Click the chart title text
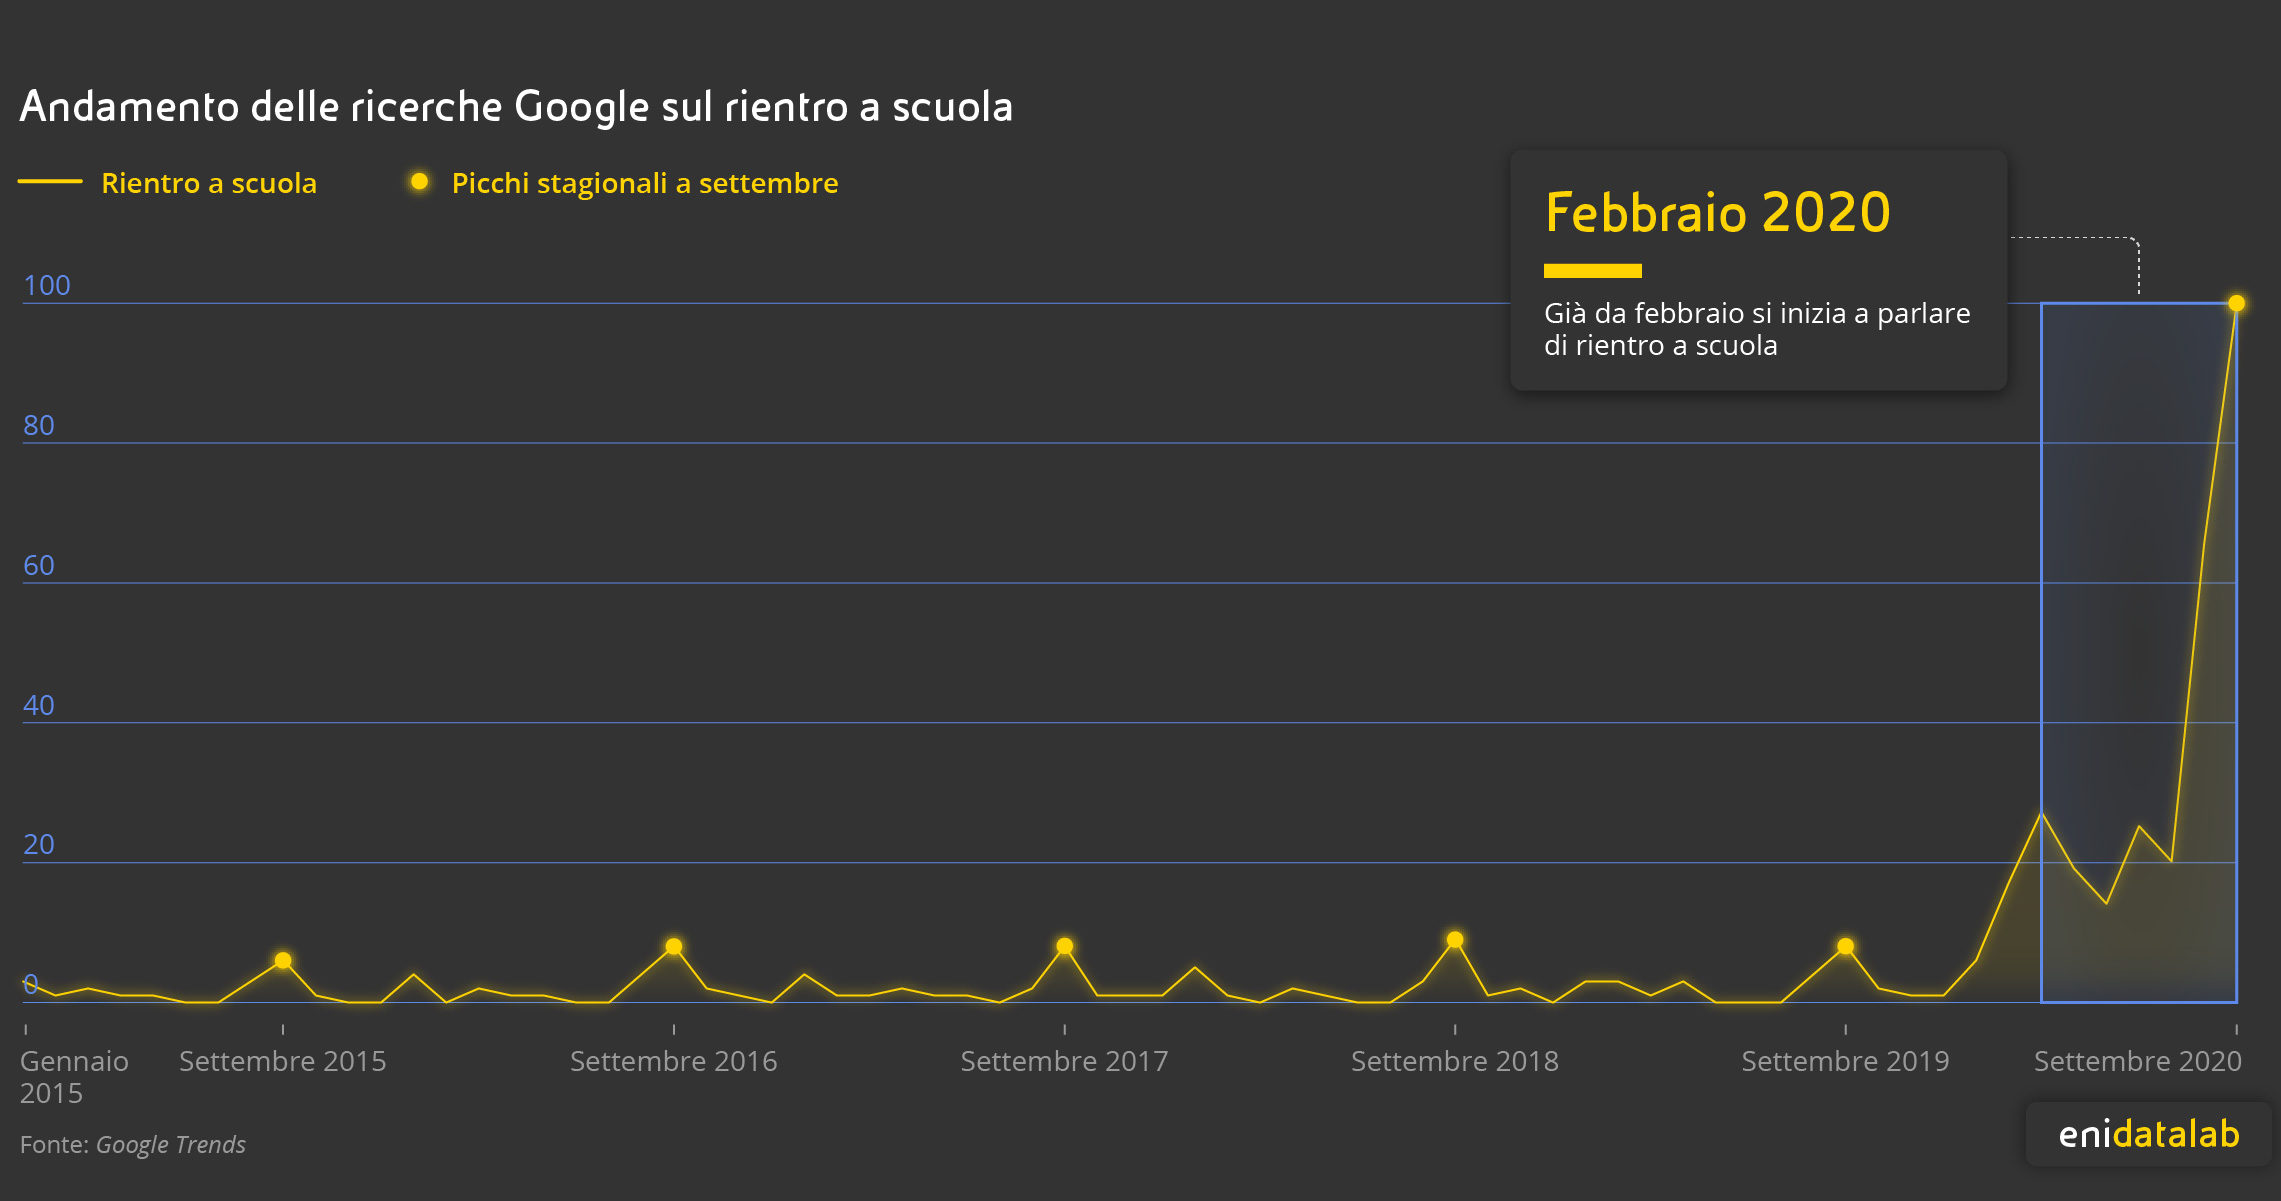 (515, 106)
